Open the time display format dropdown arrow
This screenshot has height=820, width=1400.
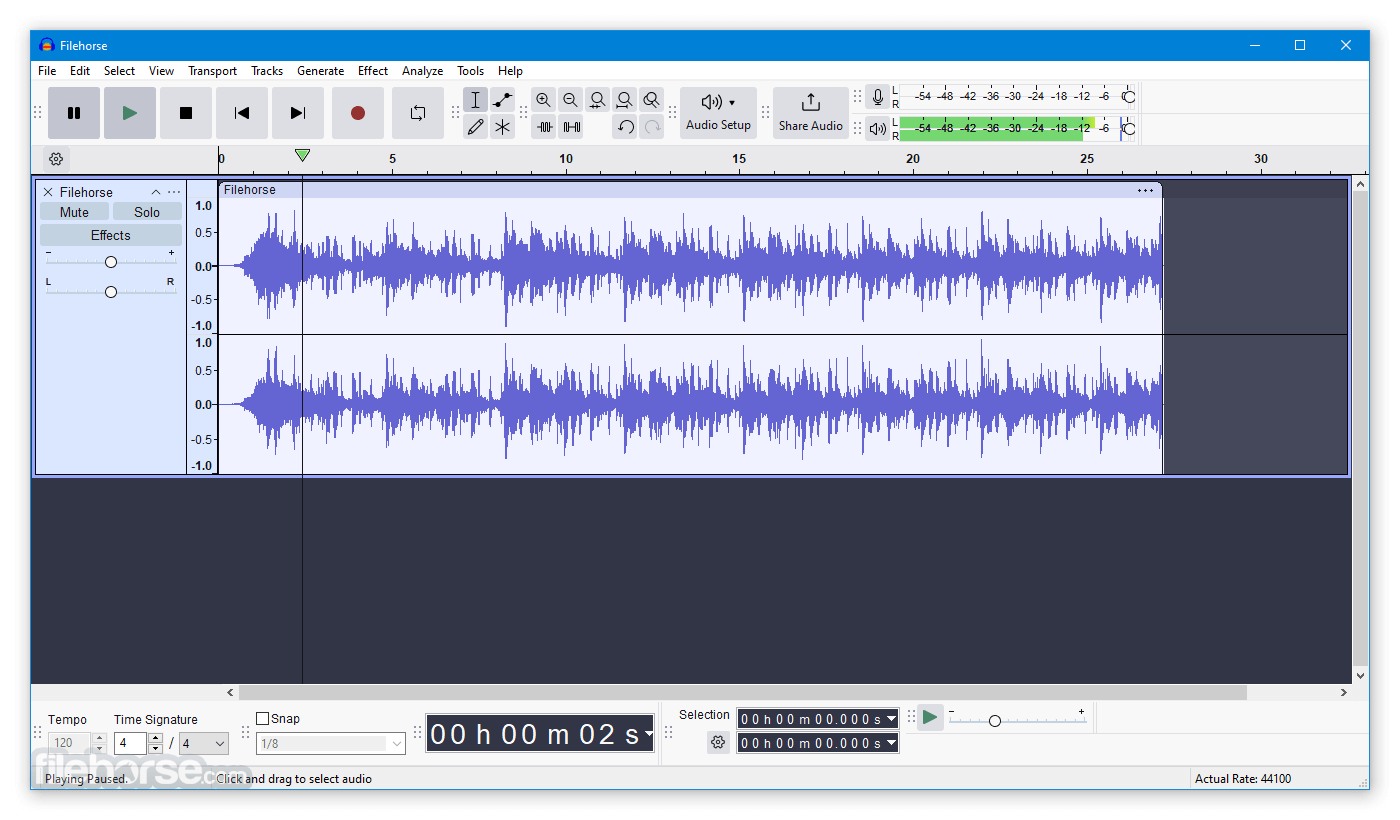pyautogui.click(x=648, y=735)
